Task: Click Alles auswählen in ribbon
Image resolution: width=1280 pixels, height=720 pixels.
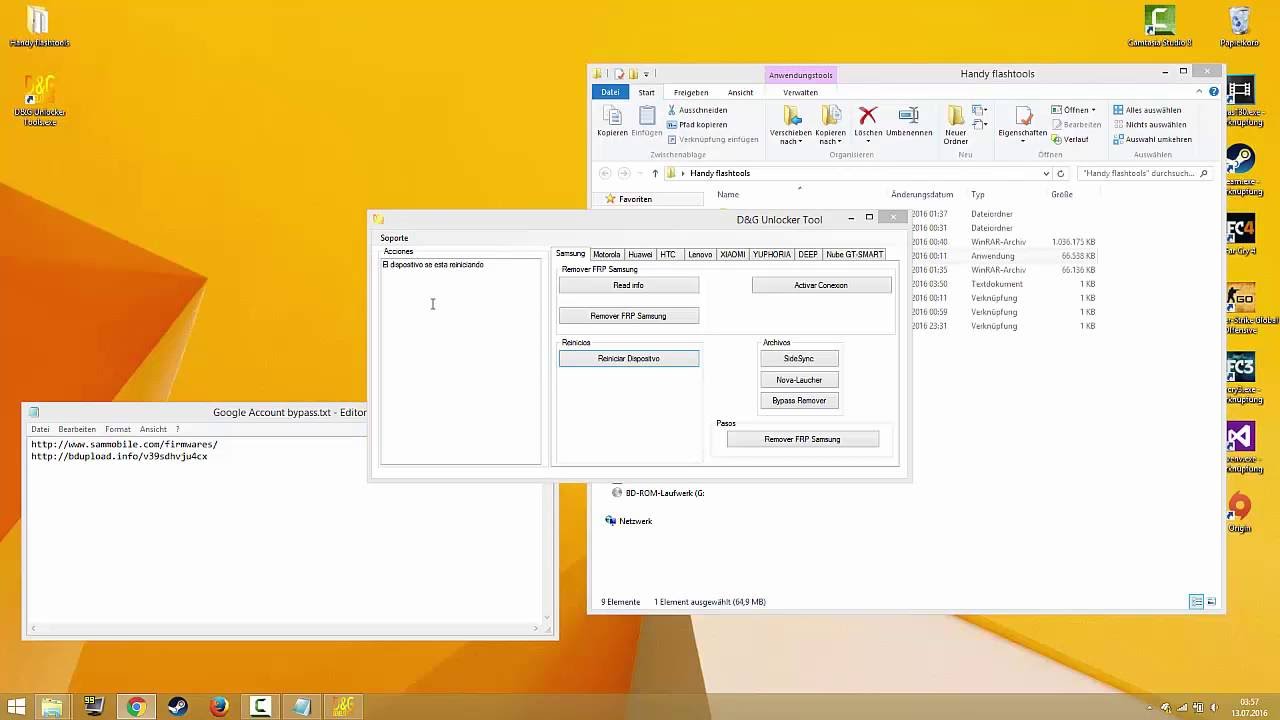Action: (1147, 110)
